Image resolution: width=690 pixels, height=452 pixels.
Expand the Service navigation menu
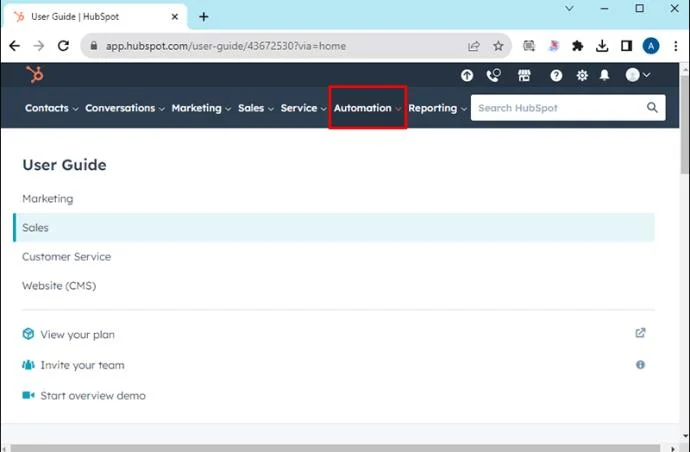[303, 108]
